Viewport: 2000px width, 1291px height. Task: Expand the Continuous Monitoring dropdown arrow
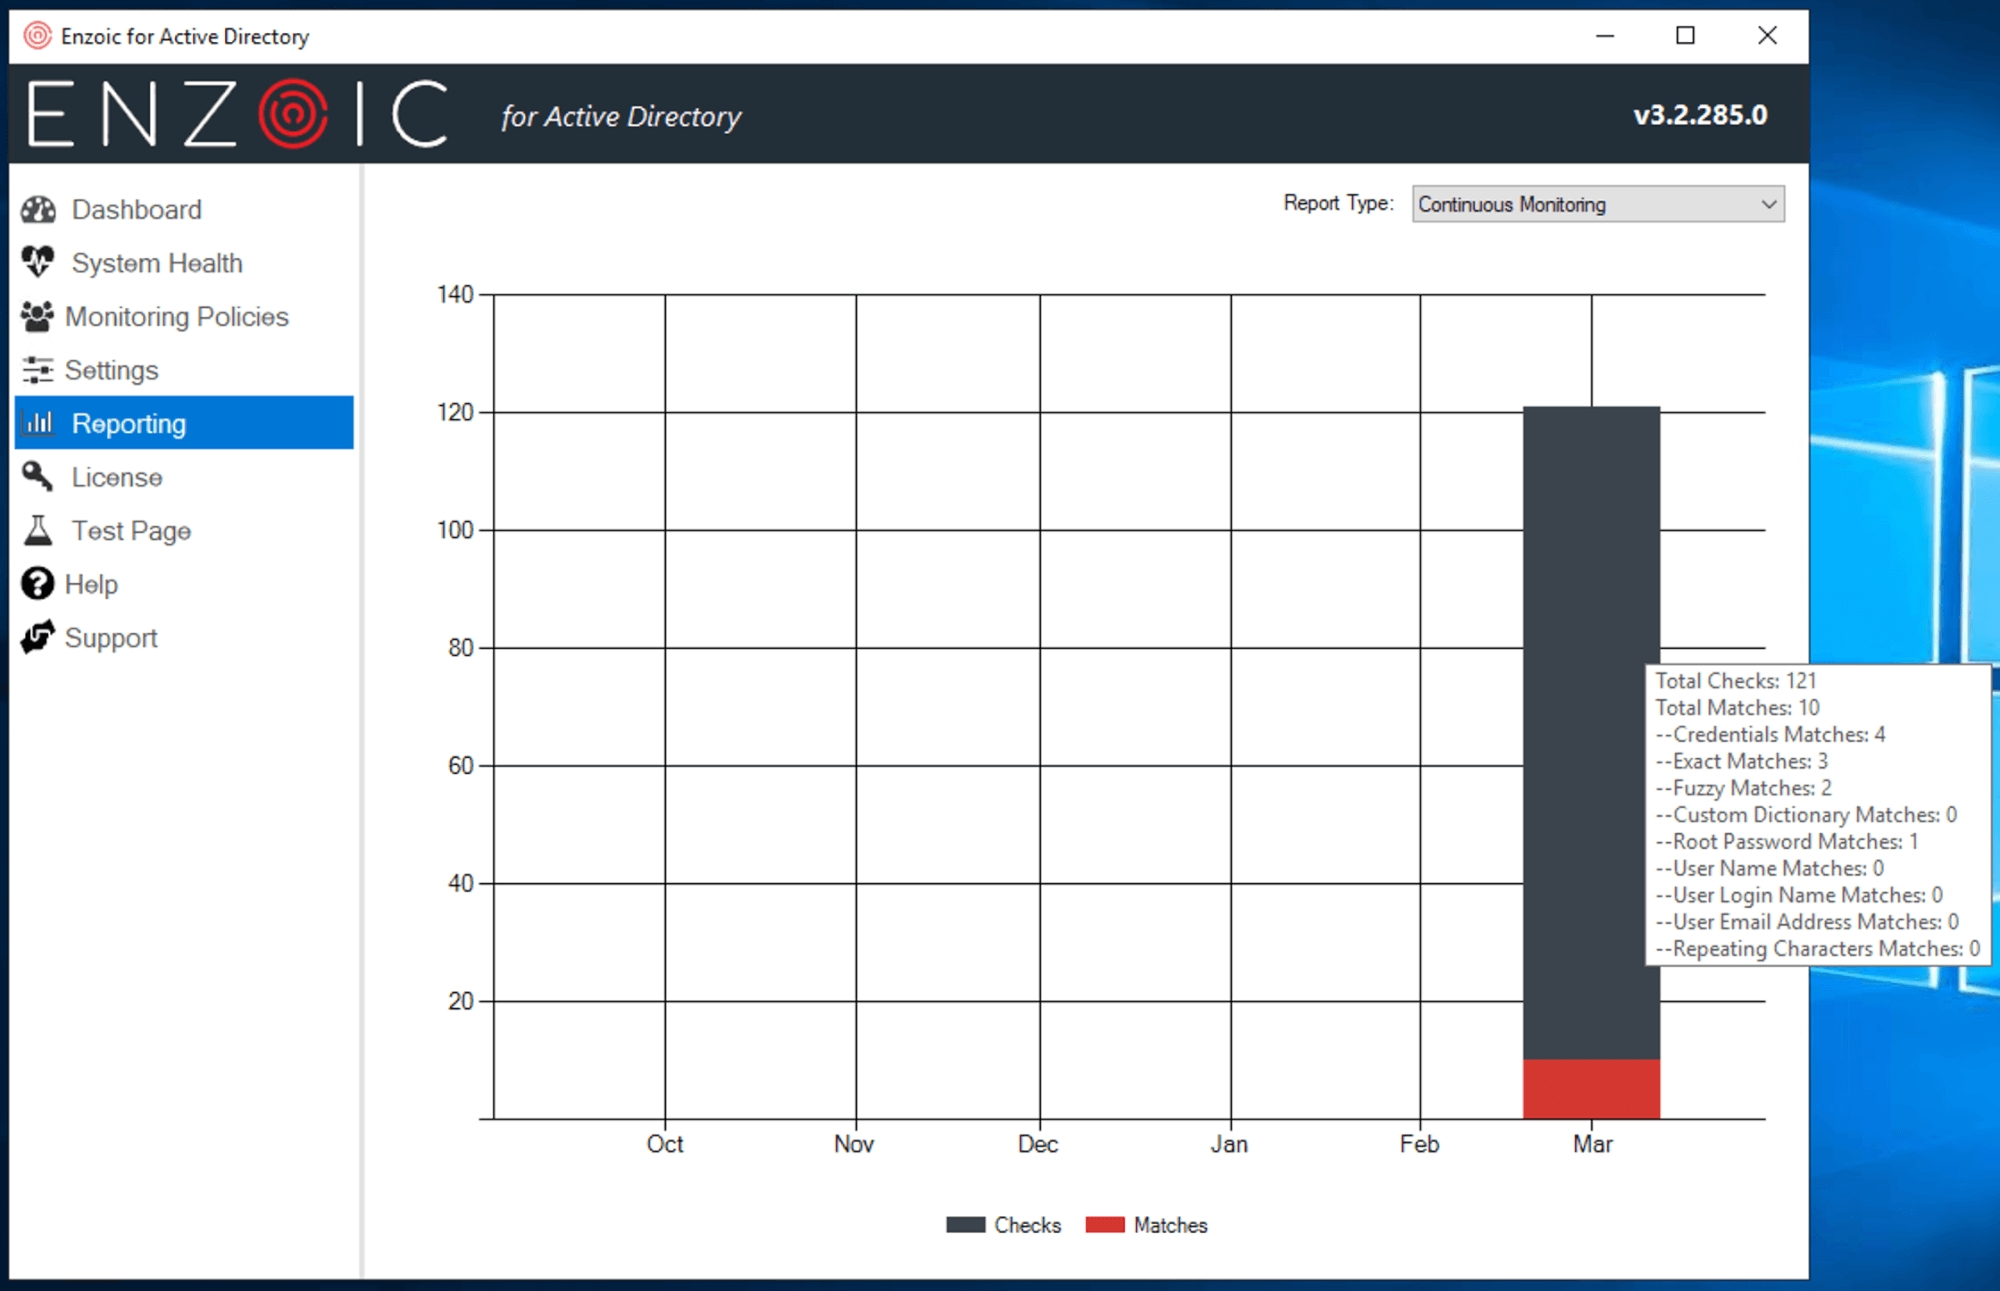(1768, 204)
